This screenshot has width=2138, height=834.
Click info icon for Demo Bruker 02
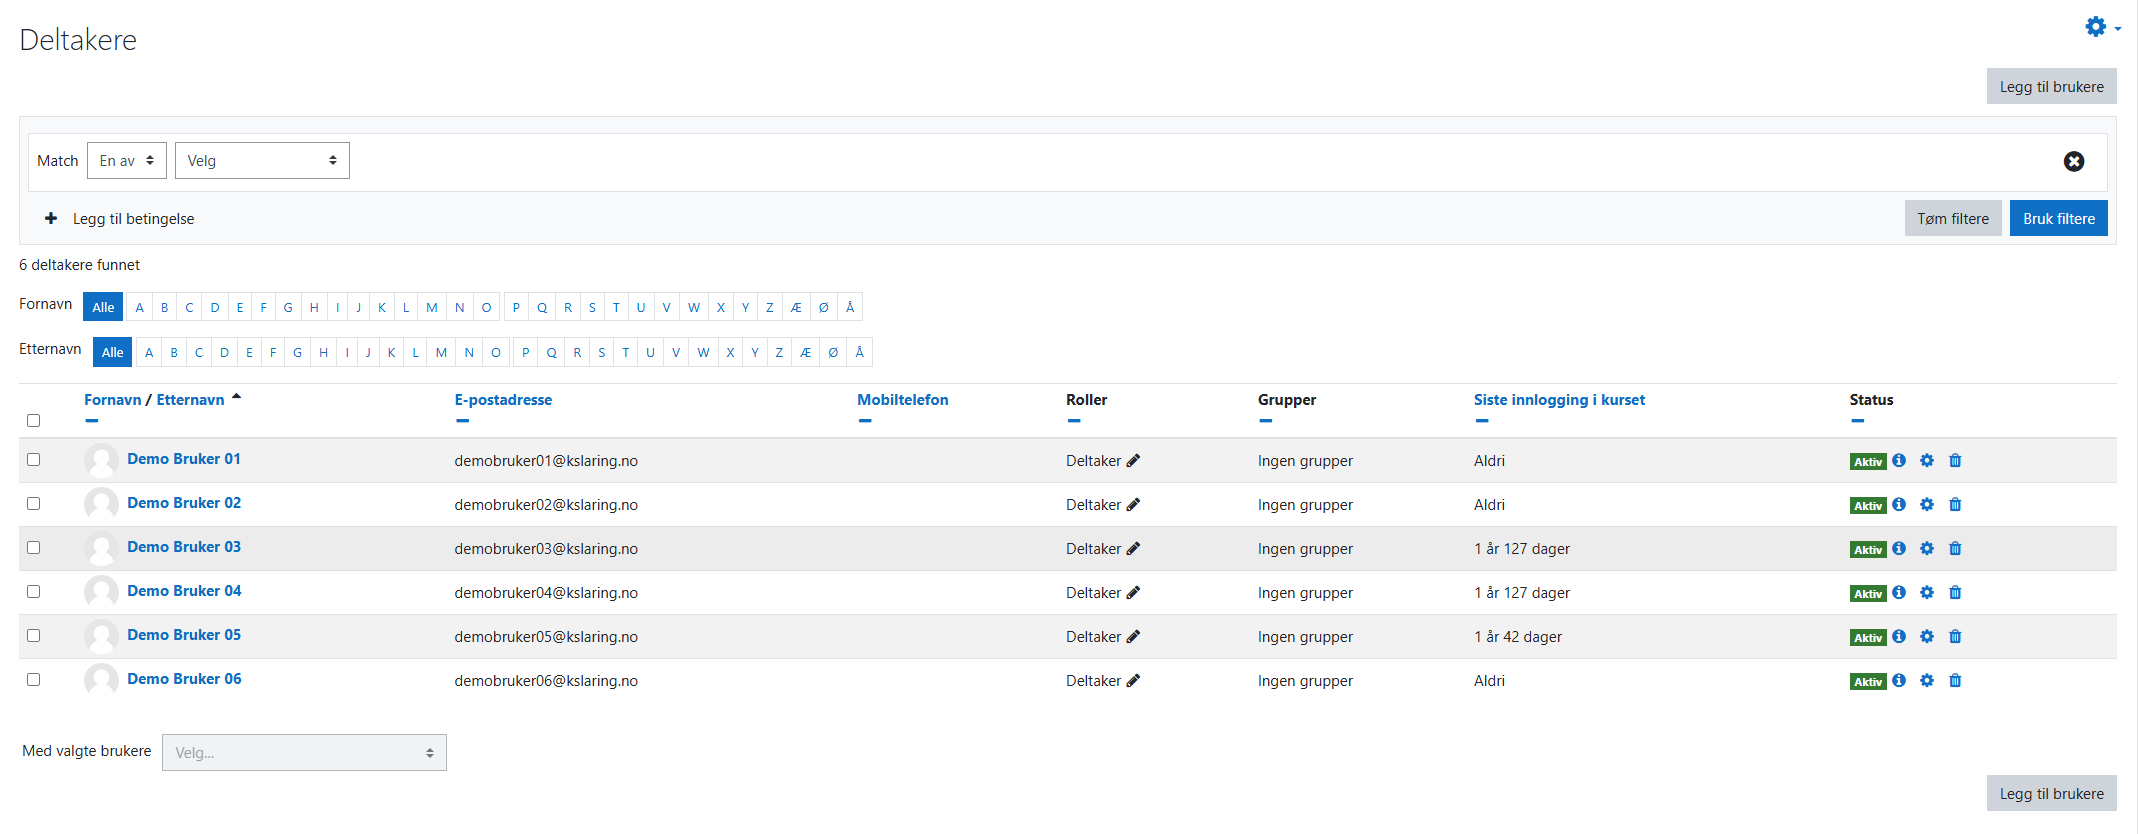coord(1899,505)
